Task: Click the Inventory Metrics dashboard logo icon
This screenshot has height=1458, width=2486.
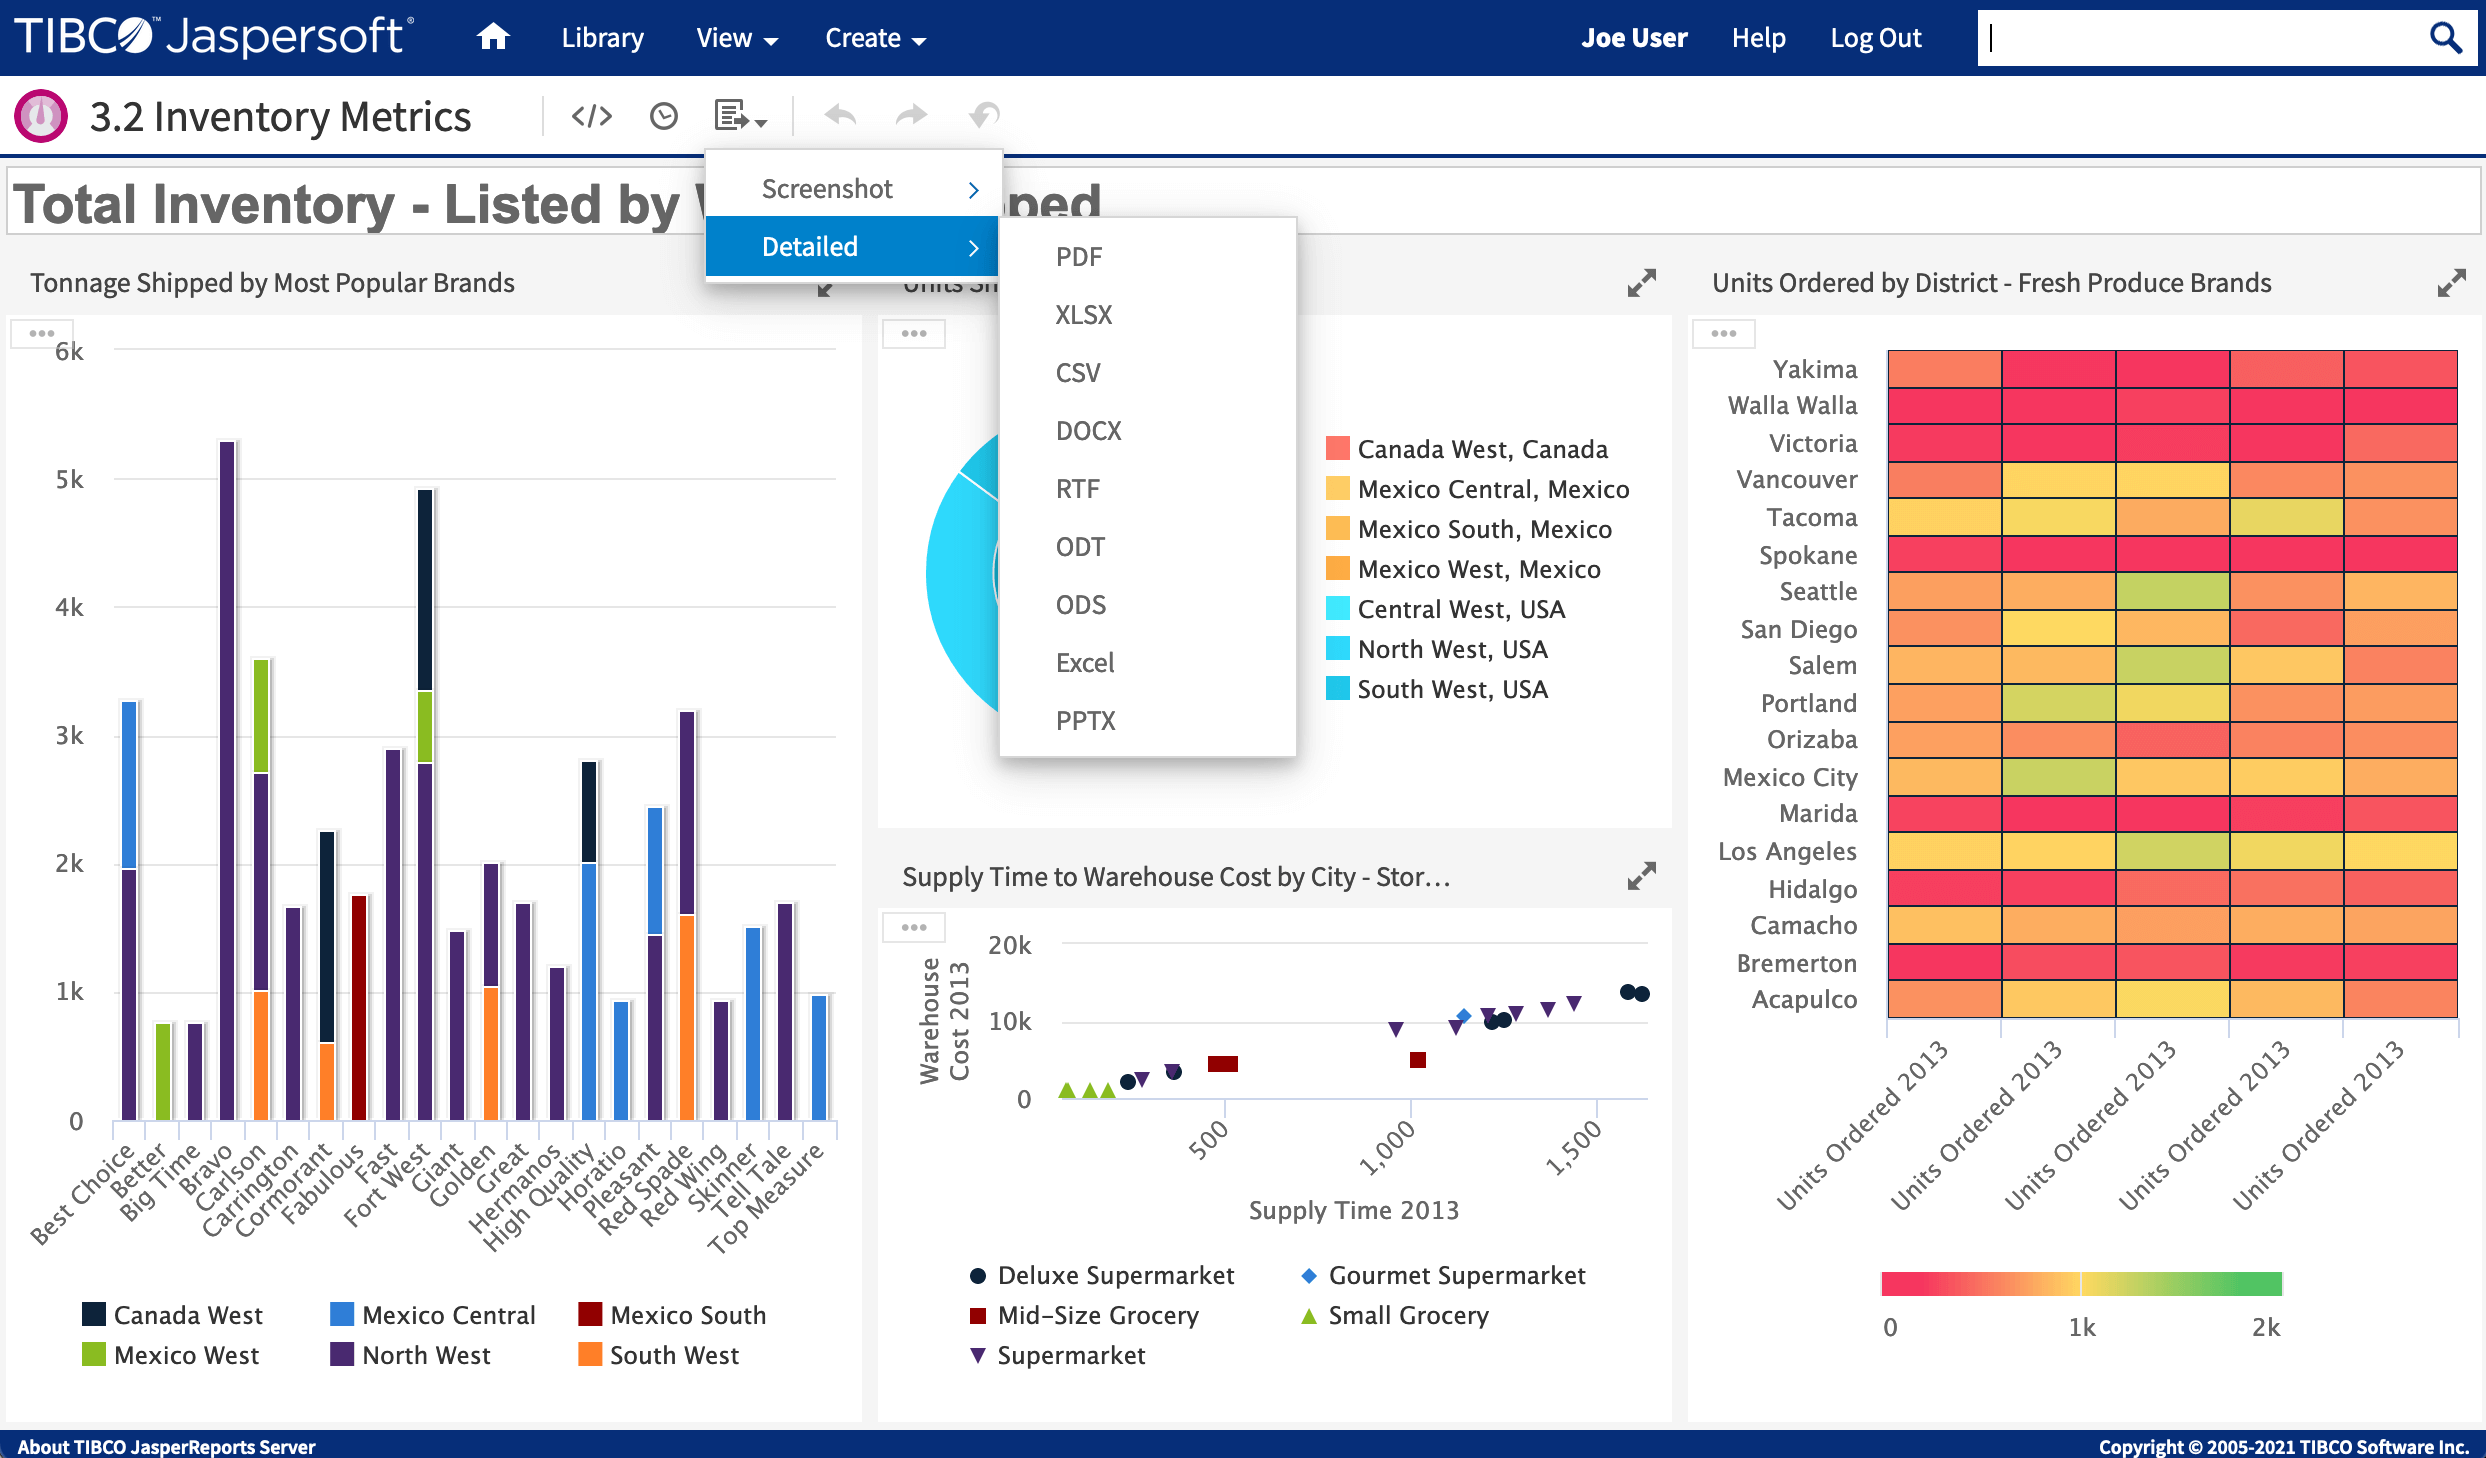Action: [41, 116]
